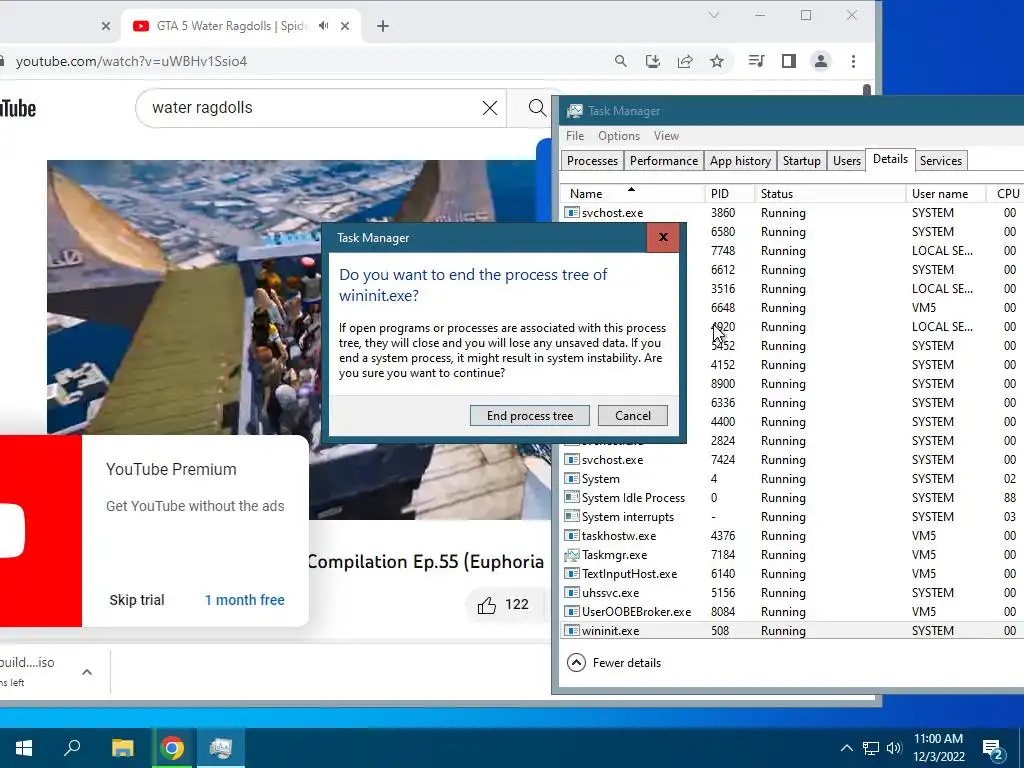1024x768 pixels.
Task: Open taskbar search icon
Action: click(x=72, y=748)
